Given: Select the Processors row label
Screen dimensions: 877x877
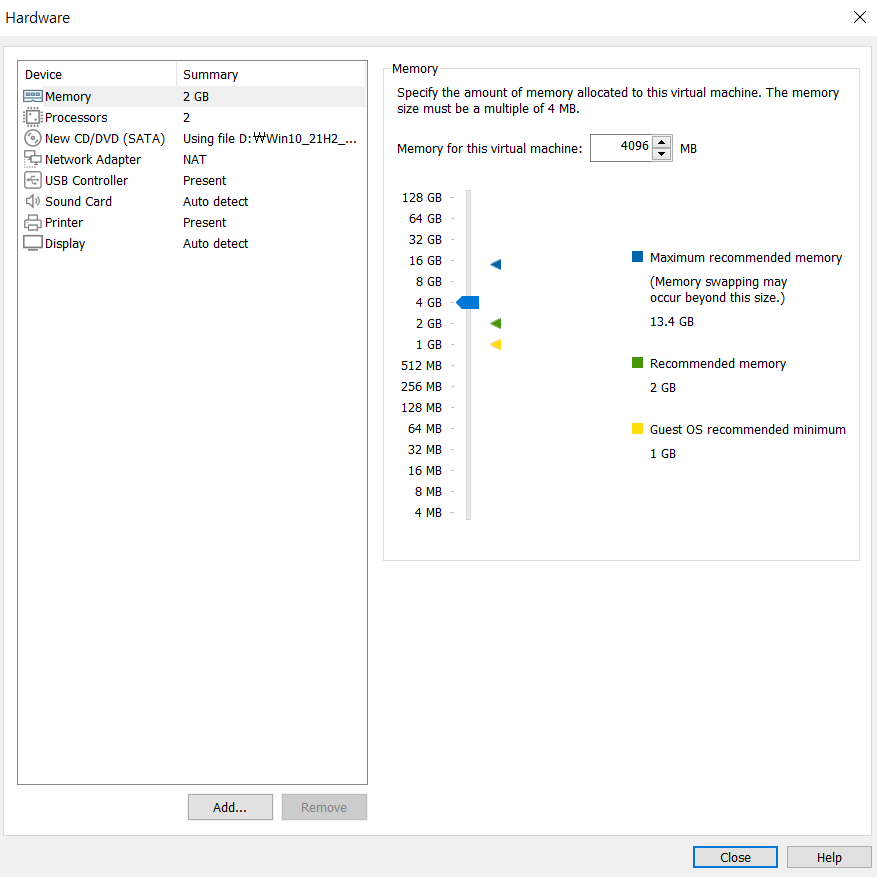Looking at the screenshot, I should pyautogui.click(x=76, y=117).
